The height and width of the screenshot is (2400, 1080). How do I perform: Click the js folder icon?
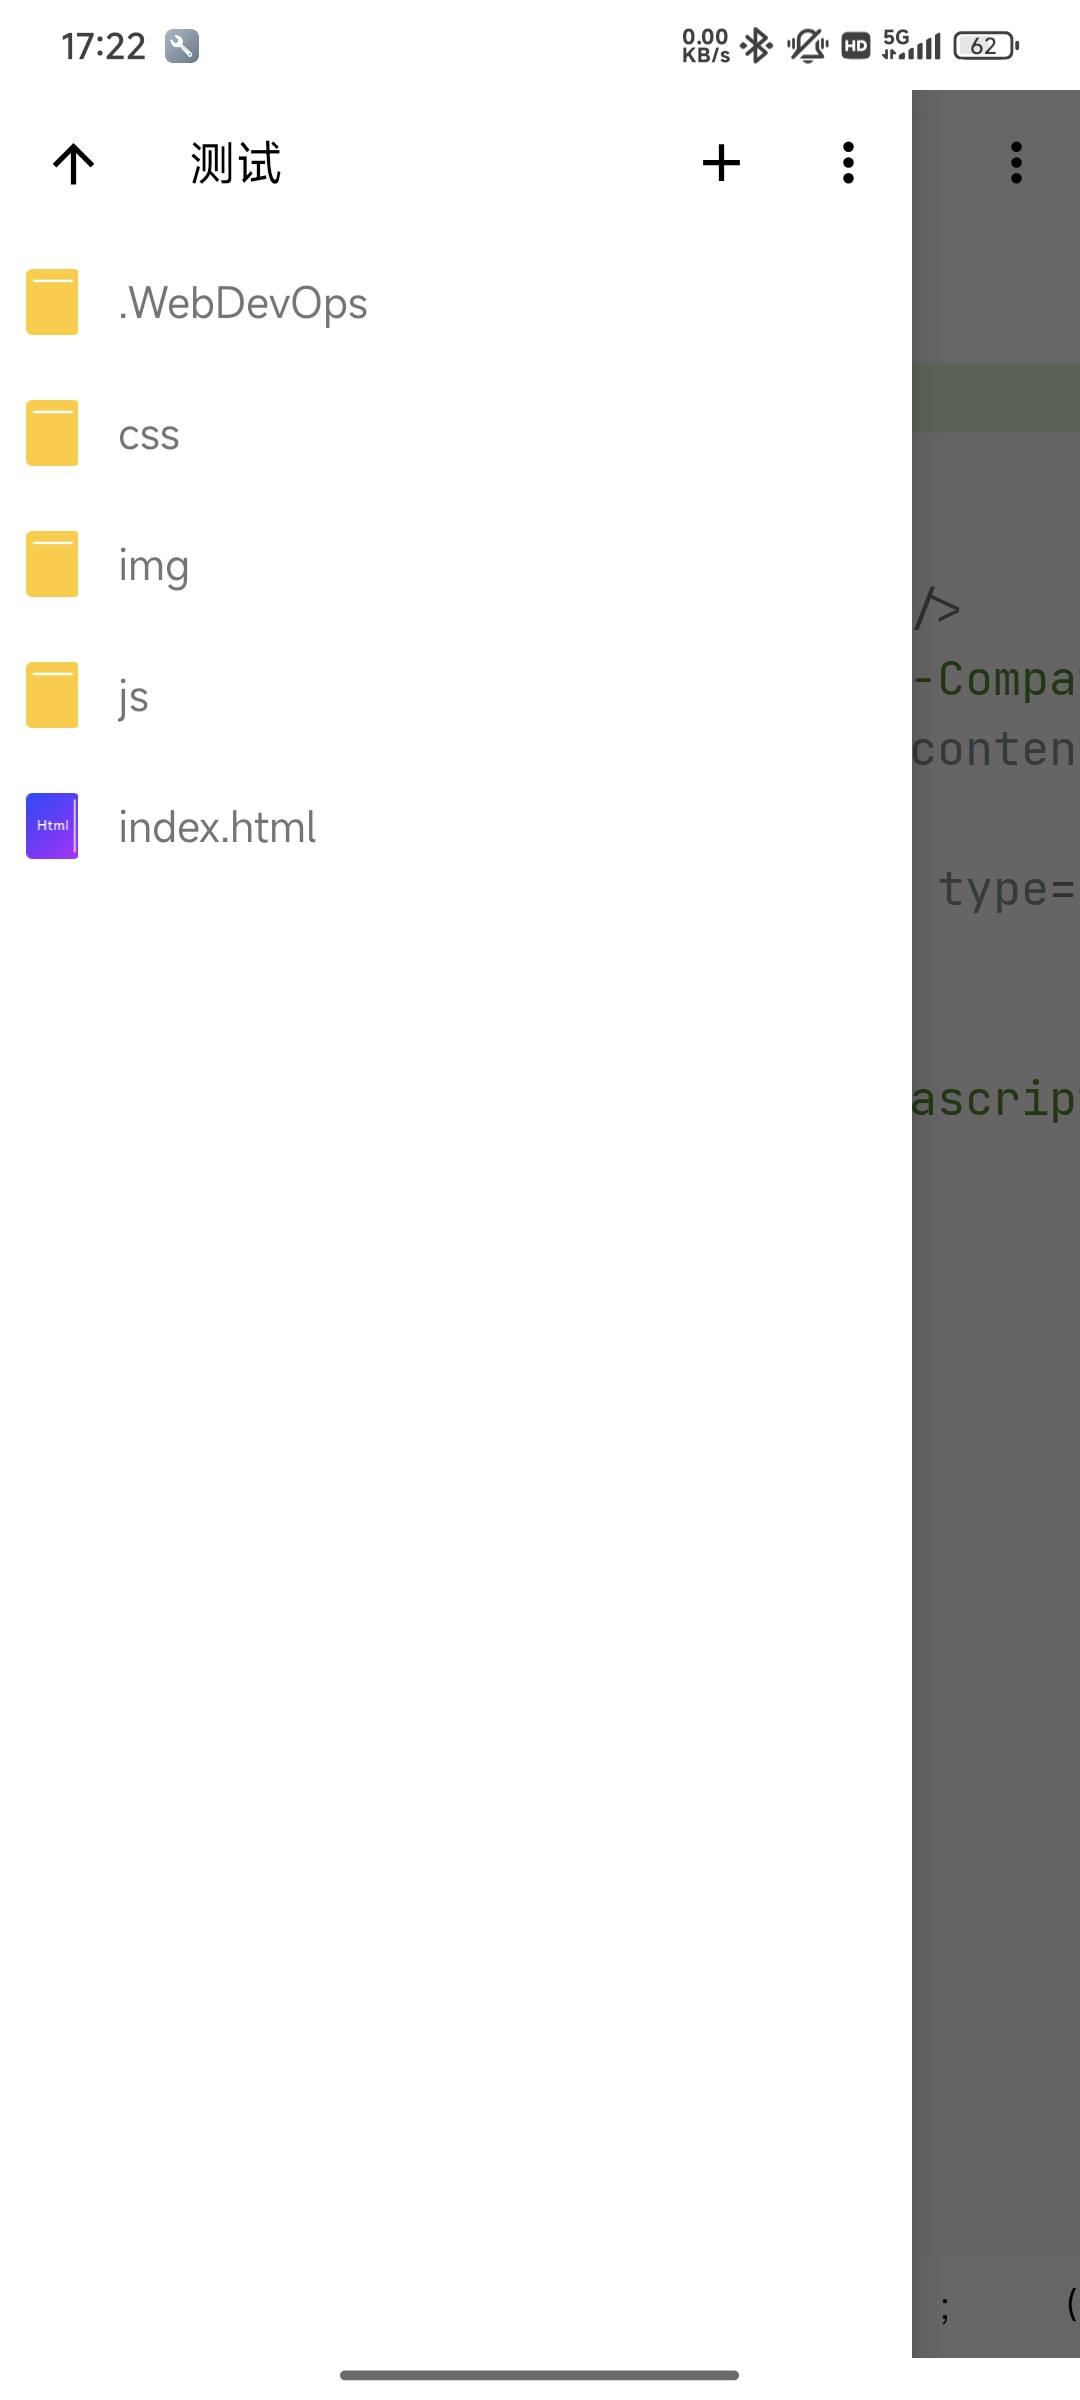52,695
